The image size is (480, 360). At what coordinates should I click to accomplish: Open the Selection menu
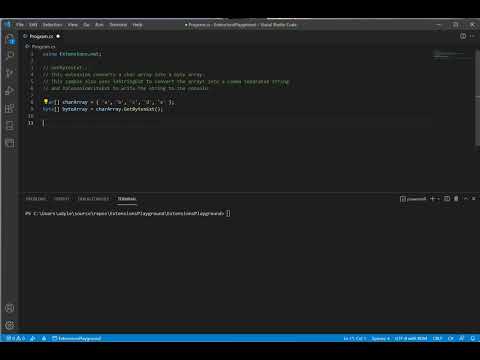52,25
